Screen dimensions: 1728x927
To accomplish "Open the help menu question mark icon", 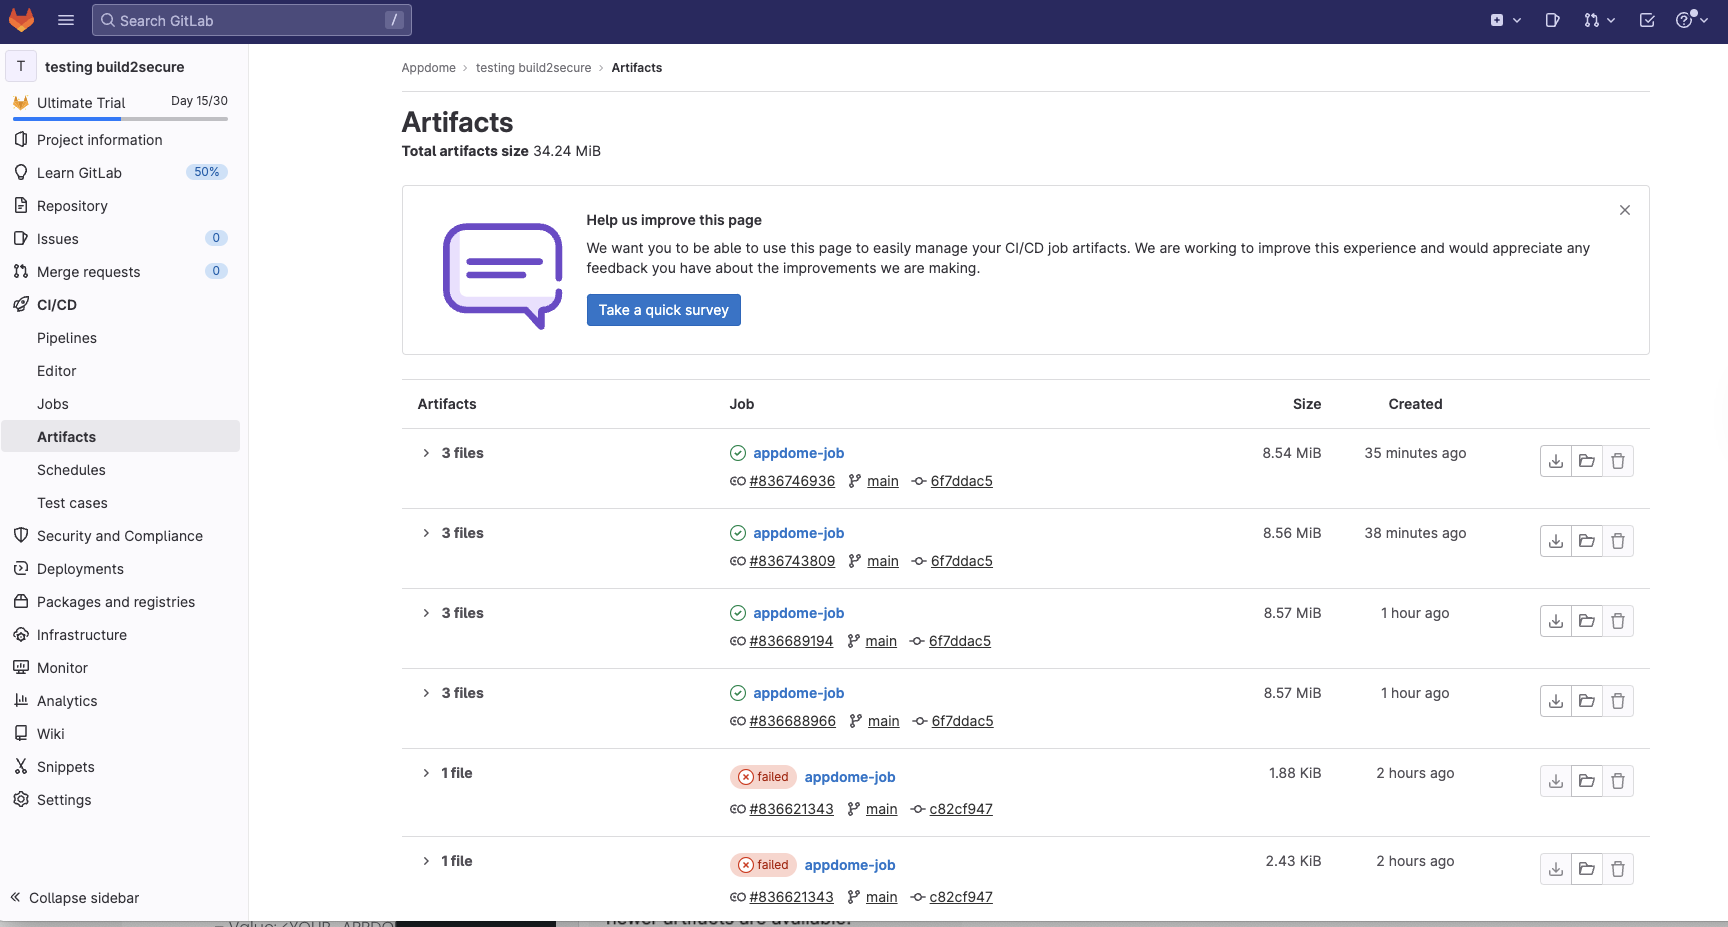I will tap(1686, 20).
